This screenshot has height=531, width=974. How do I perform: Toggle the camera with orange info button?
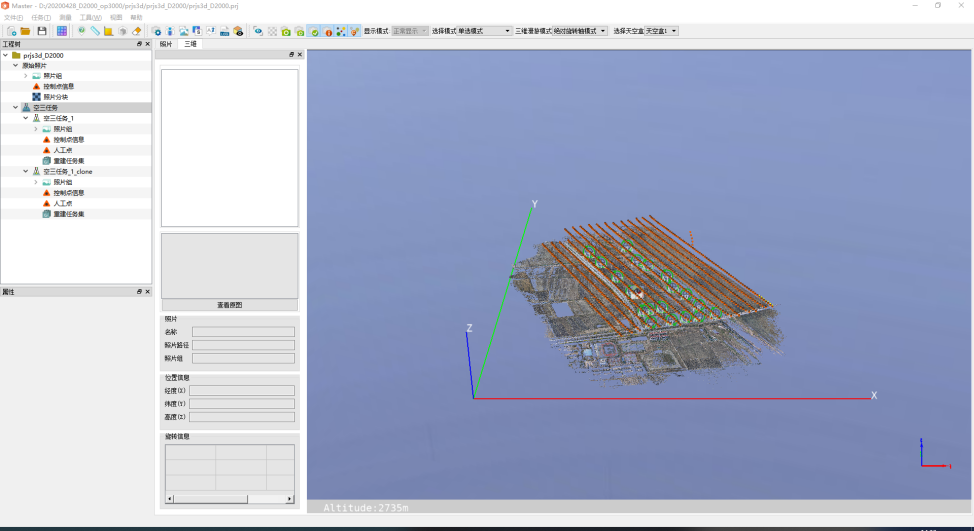tap(328, 31)
